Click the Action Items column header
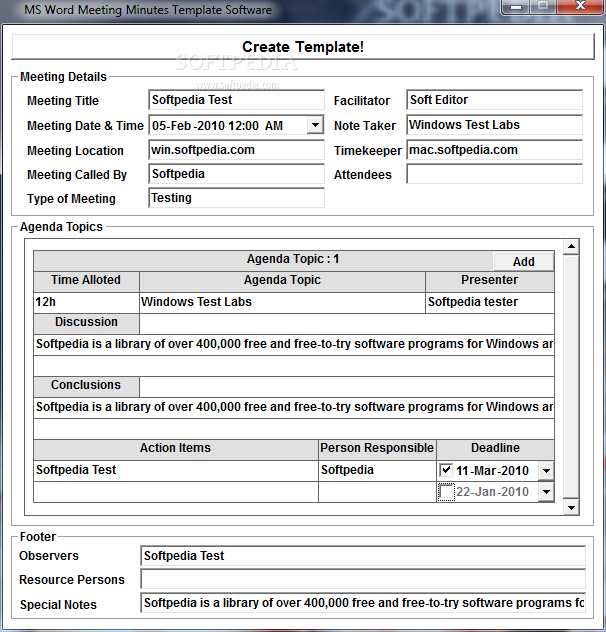The image size is (606, 632). click(176, 449)
